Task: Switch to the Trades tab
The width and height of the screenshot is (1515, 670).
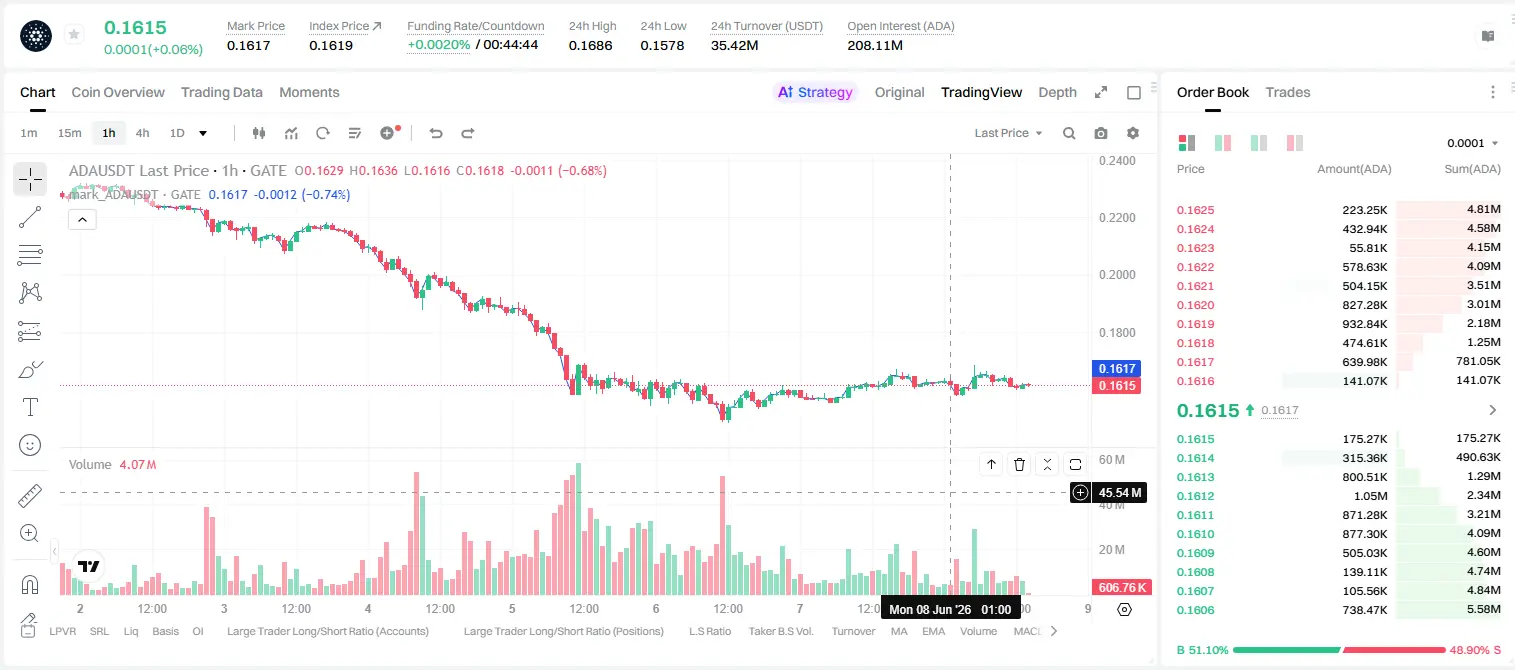Action: (1287, 92)
